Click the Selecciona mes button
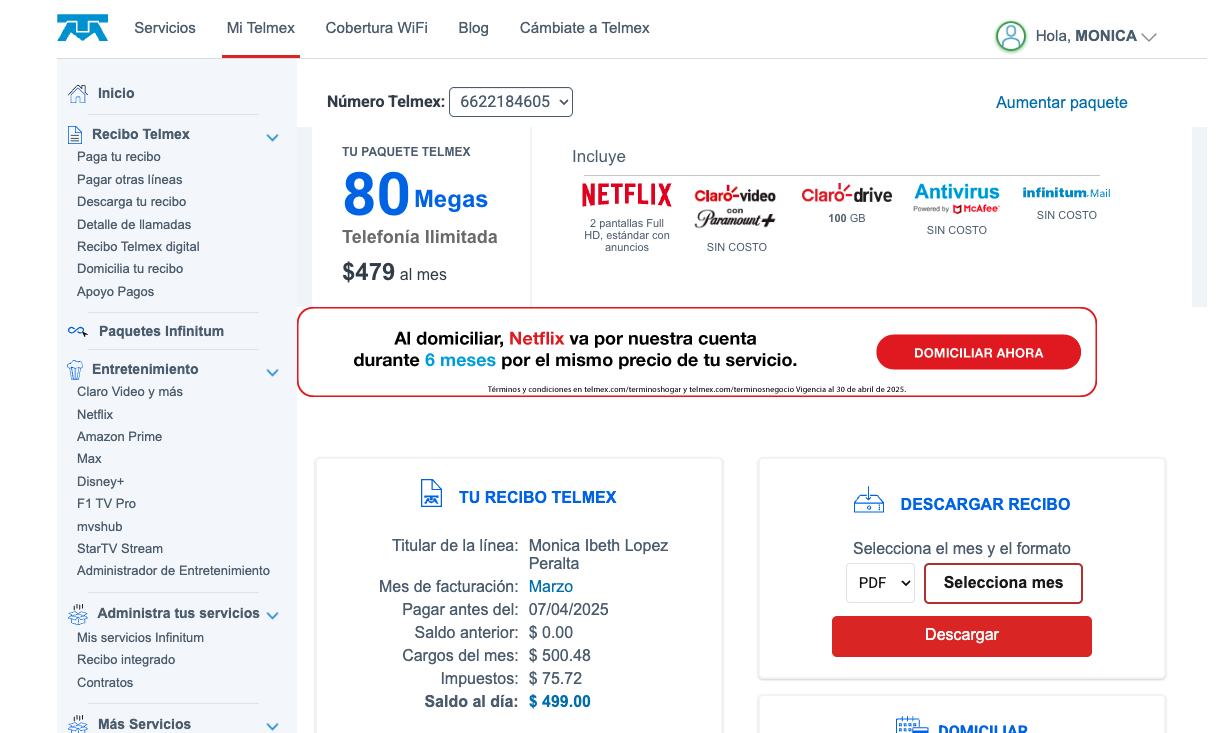 tap(1003, 583)
